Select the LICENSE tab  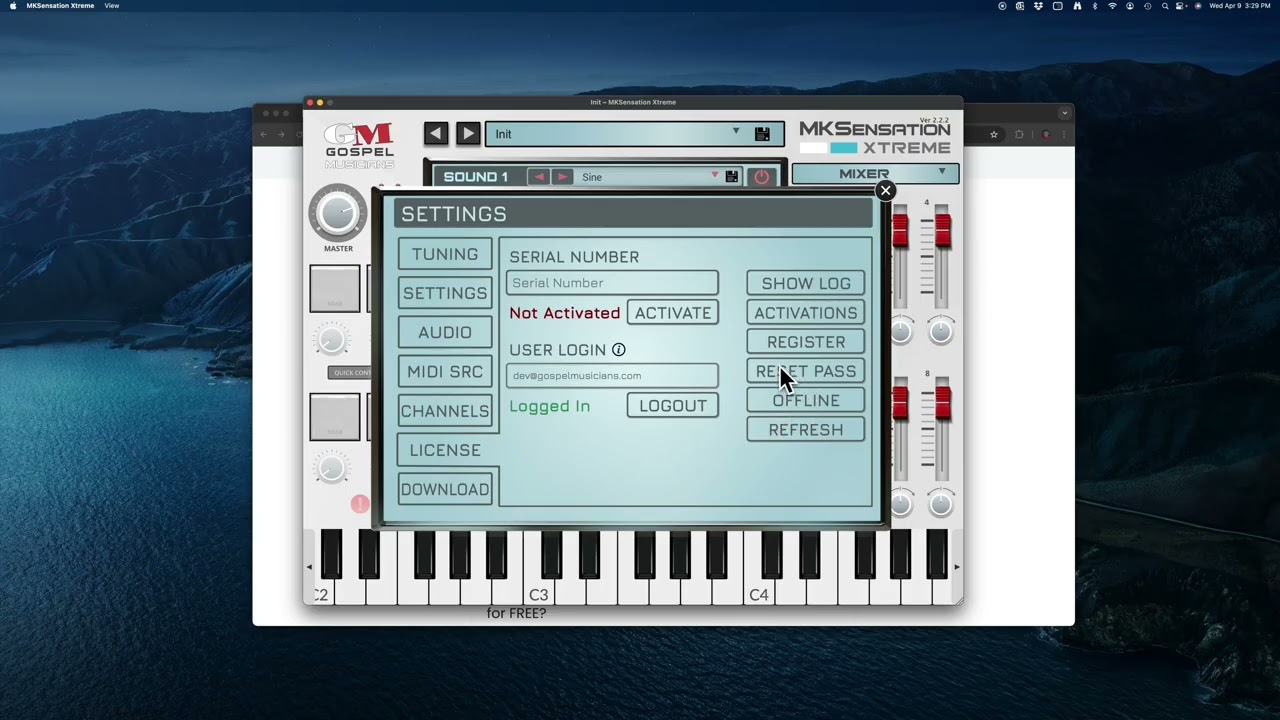(445, 450)
